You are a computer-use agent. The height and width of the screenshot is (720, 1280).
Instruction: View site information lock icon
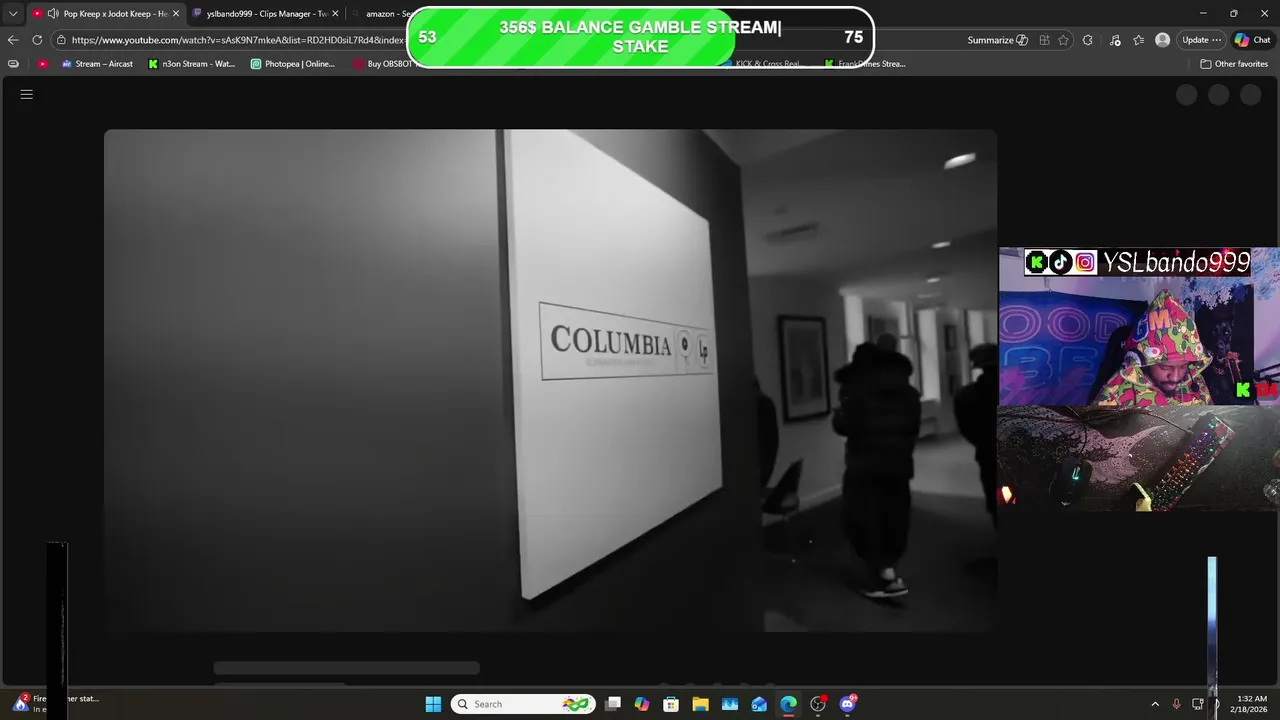tap(62, 40)
